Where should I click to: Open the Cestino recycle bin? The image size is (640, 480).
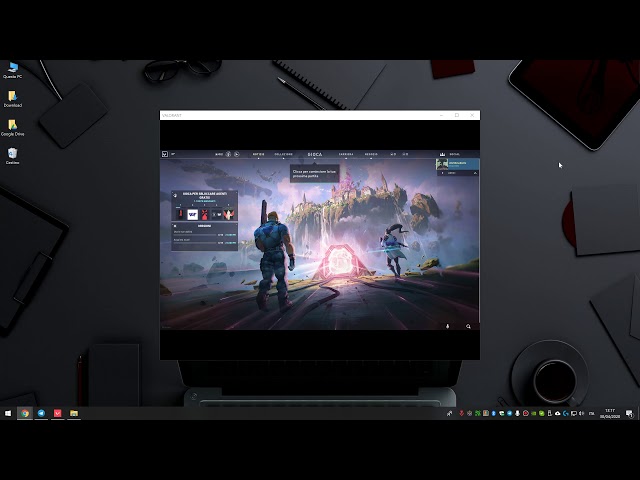pyautogui.click(x=12, y=154)
